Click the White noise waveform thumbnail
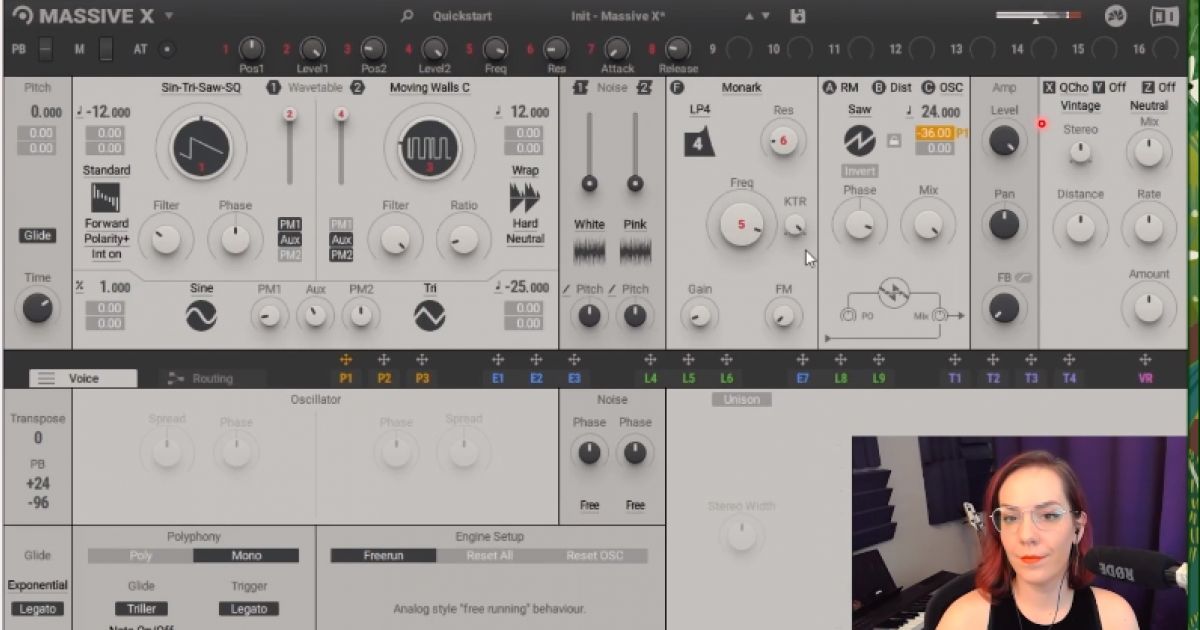The height and width of the screenshot is (630, 1200). coord(589,250)
